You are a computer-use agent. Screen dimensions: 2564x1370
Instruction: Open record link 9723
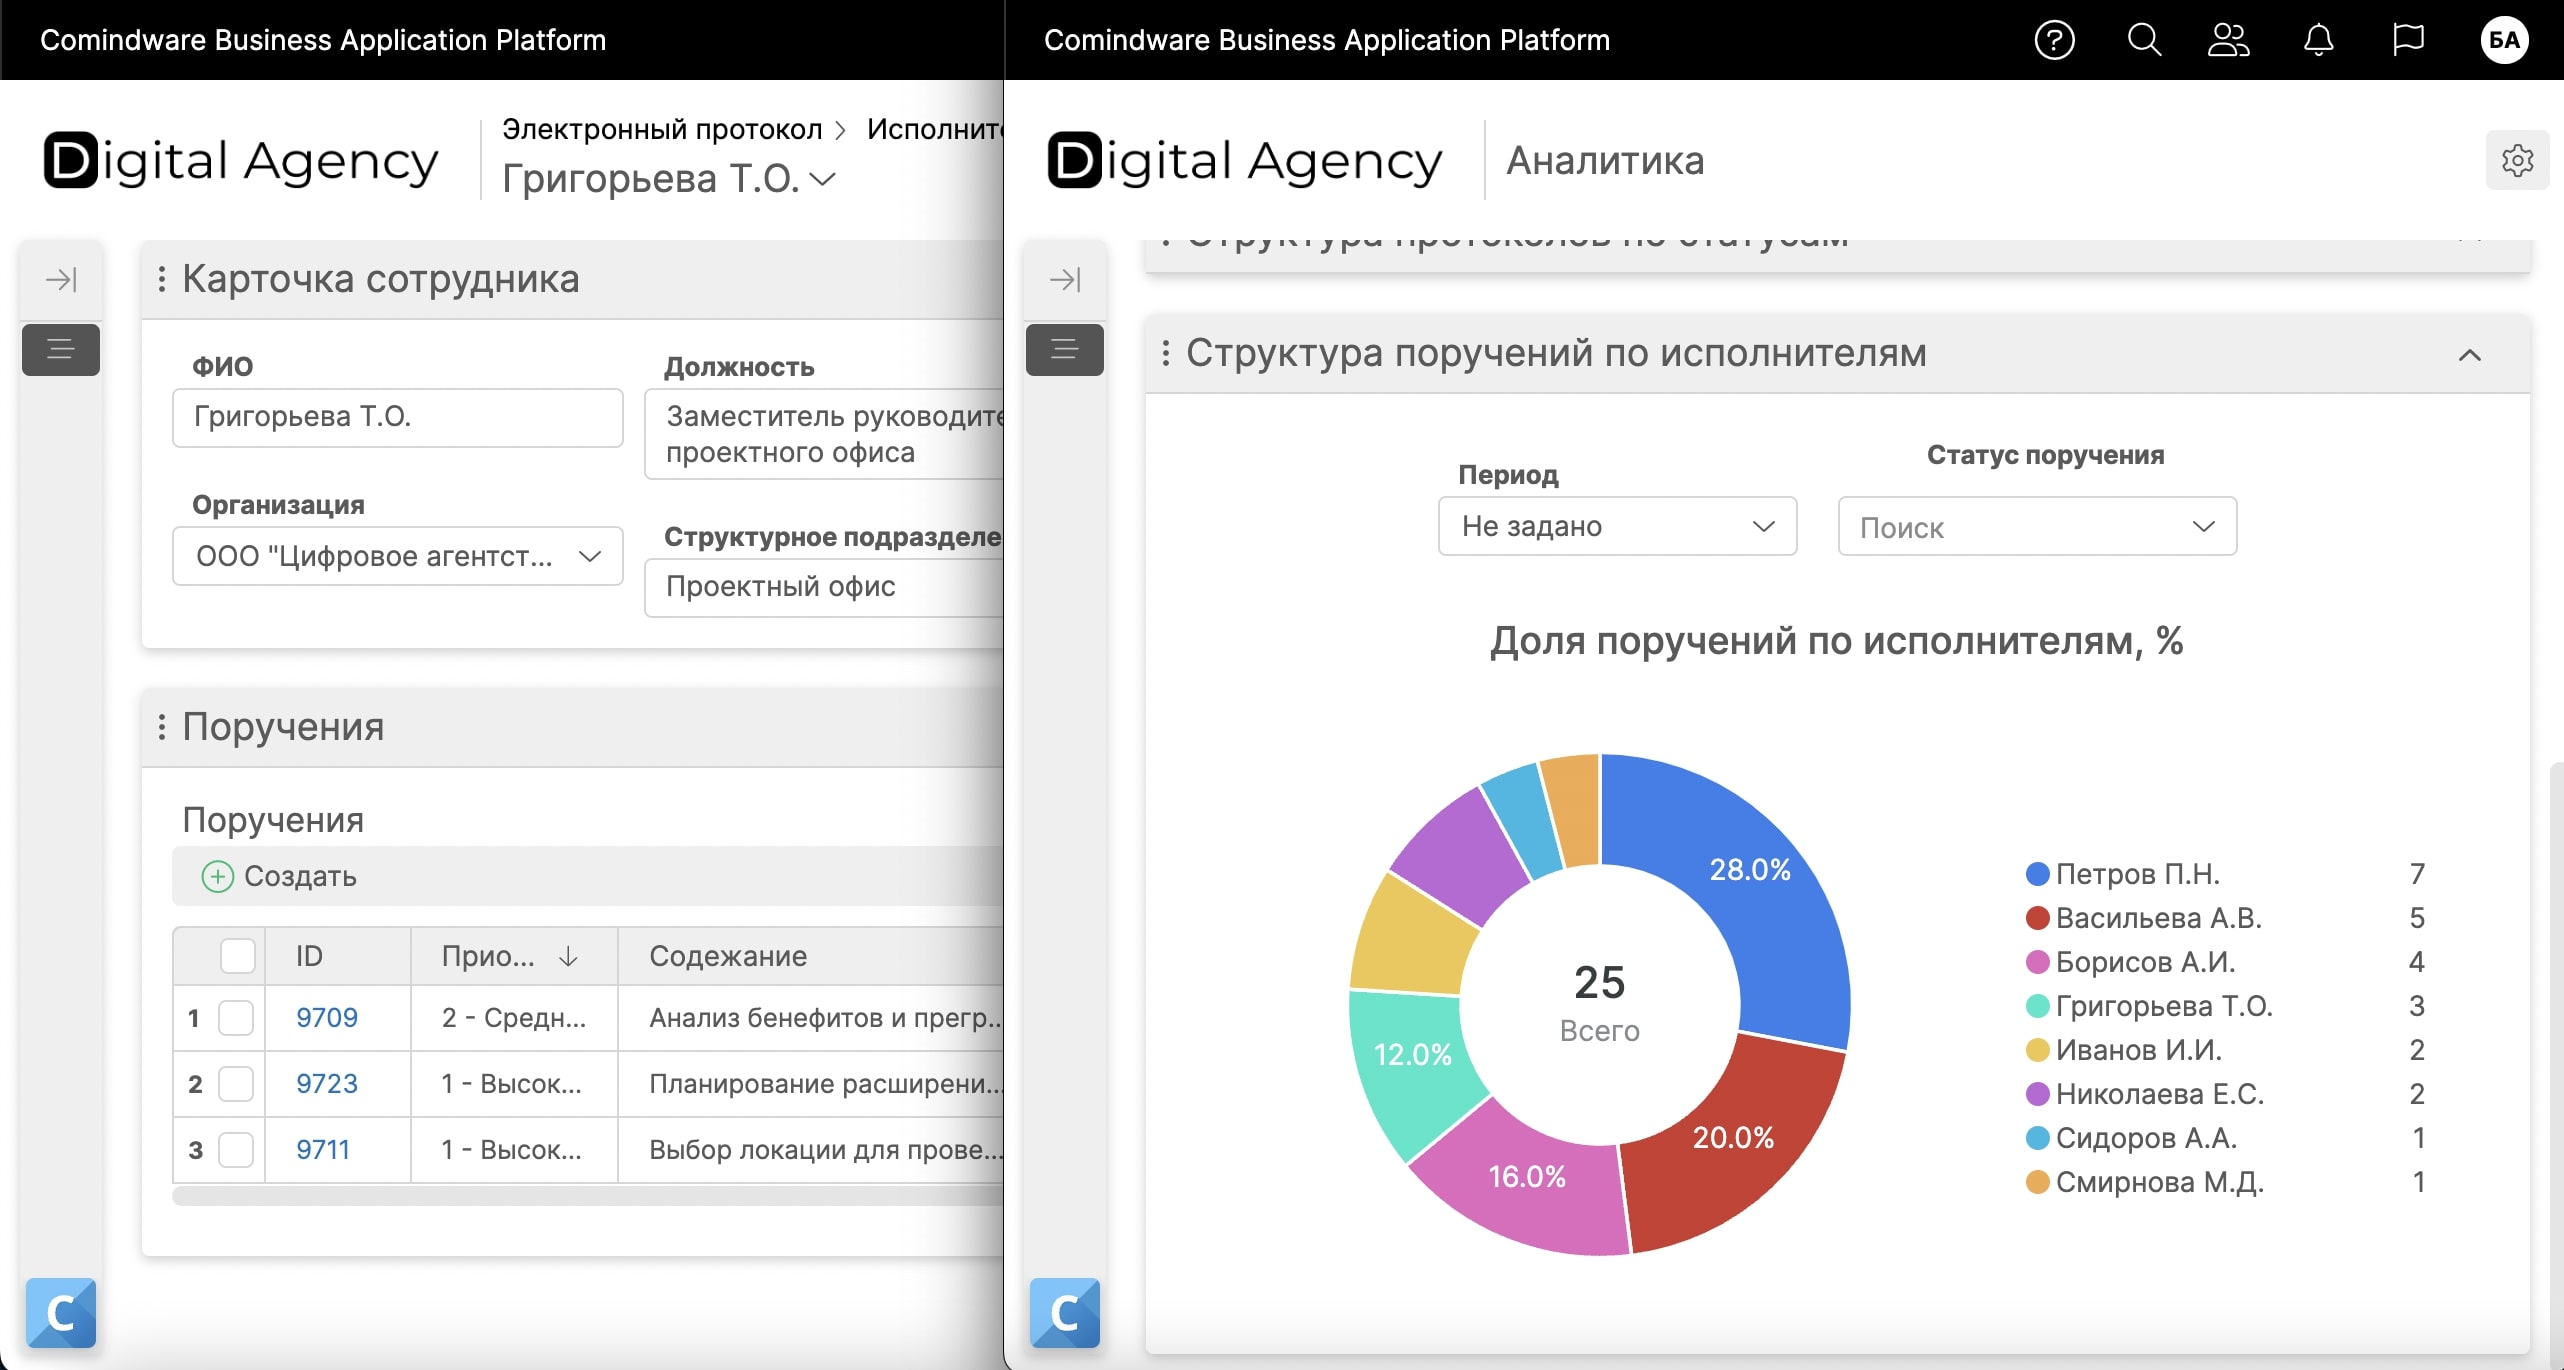click(327, 1084)
